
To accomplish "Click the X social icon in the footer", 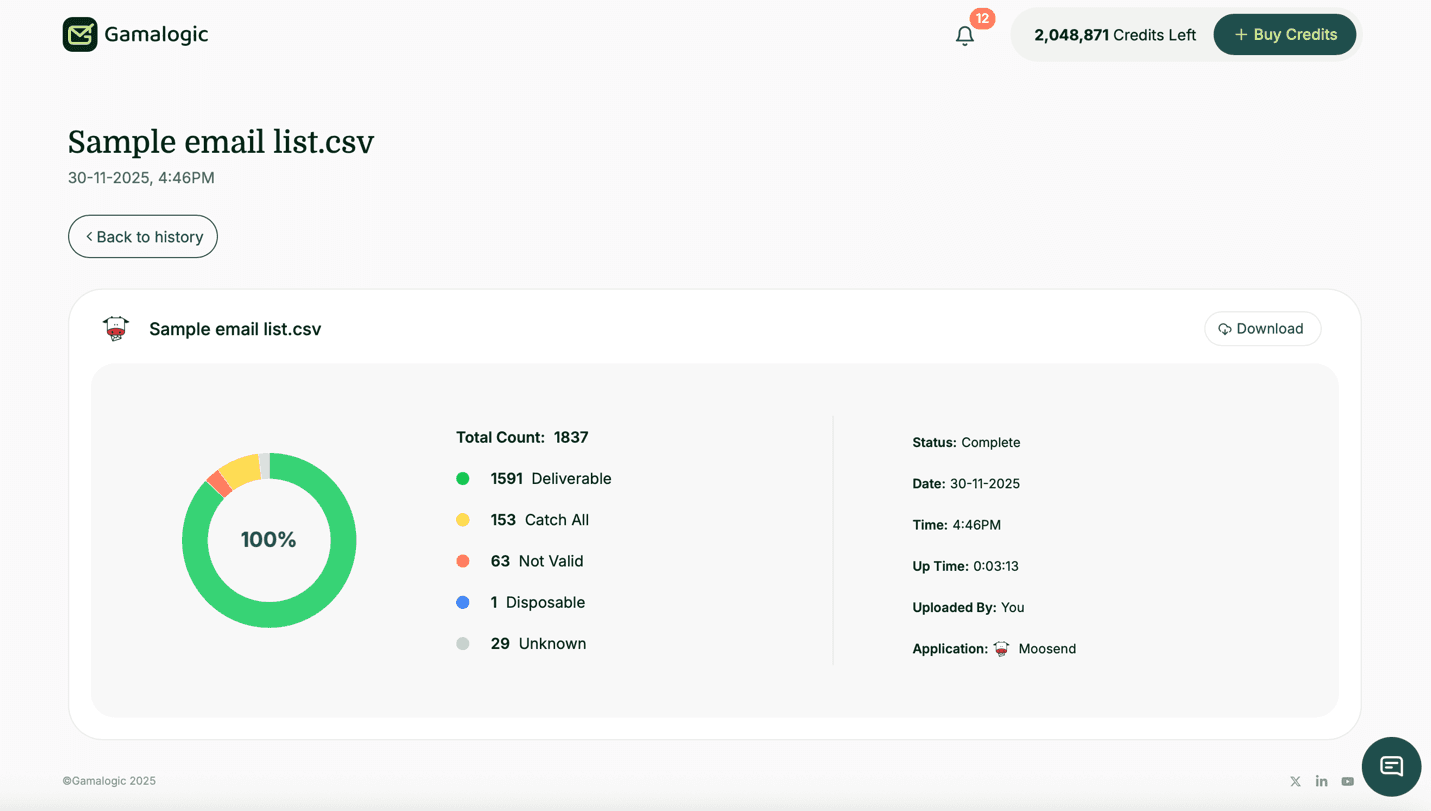I will coord(1295,781).
